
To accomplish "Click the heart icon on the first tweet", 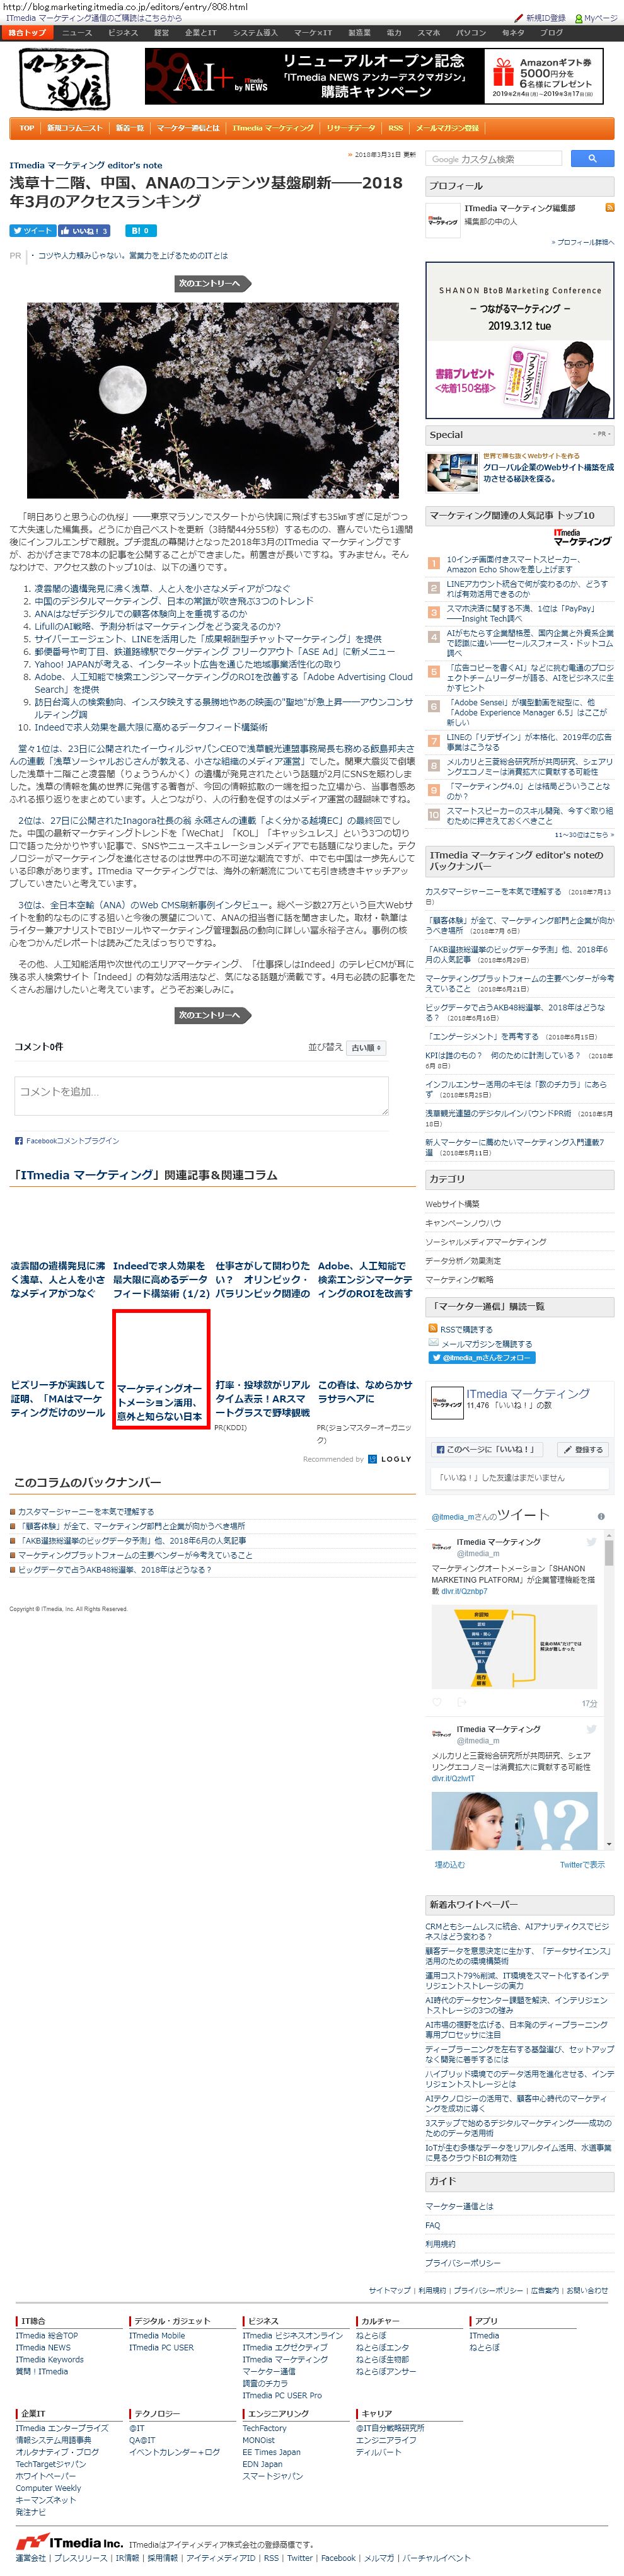I will pos(437,1702).
